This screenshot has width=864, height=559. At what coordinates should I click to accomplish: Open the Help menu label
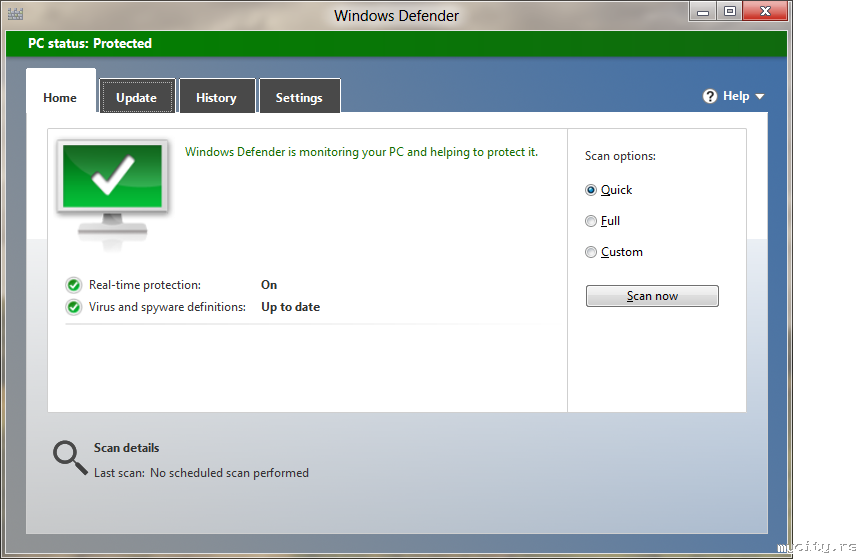click(x=736, y=96)
